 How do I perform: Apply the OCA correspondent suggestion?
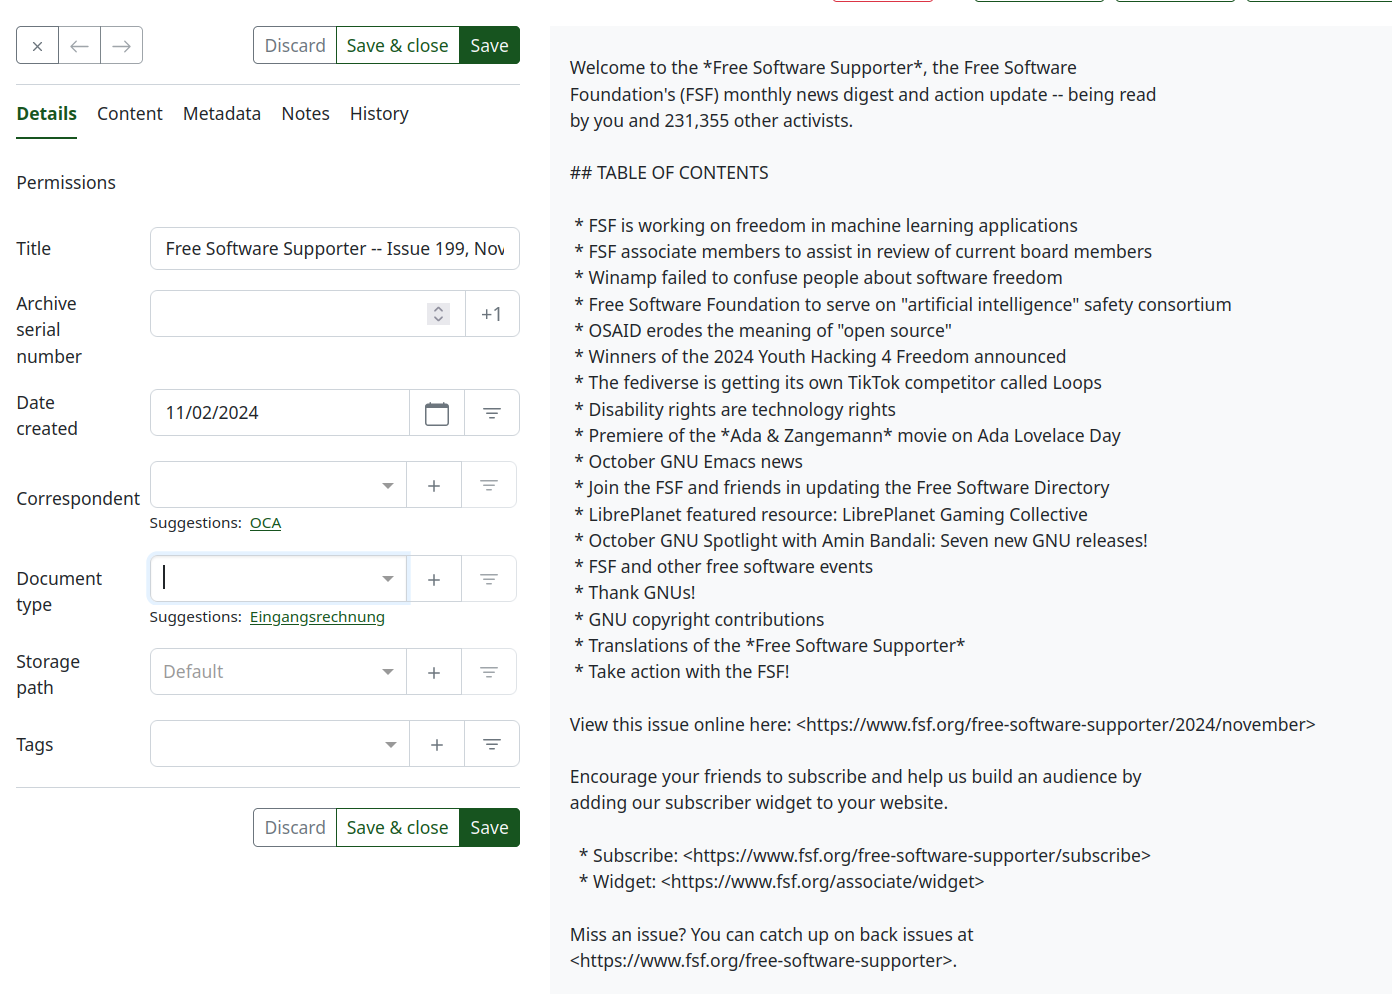[265, 523]
